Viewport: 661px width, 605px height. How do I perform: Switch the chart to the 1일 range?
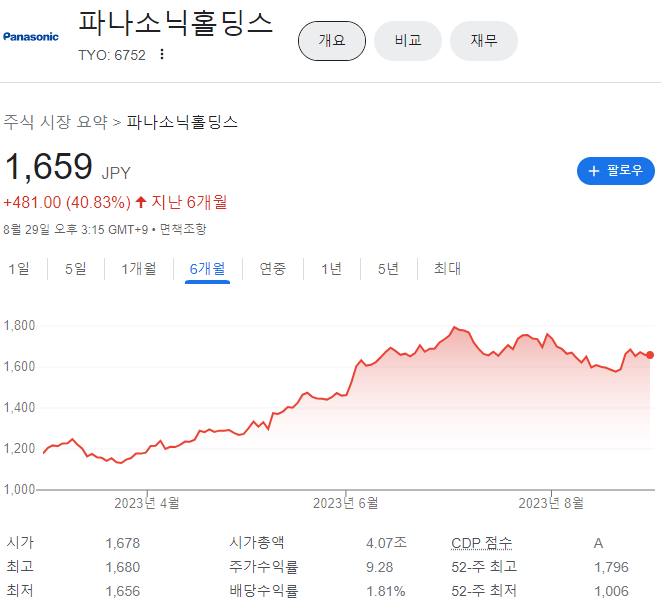coord(19,269)
